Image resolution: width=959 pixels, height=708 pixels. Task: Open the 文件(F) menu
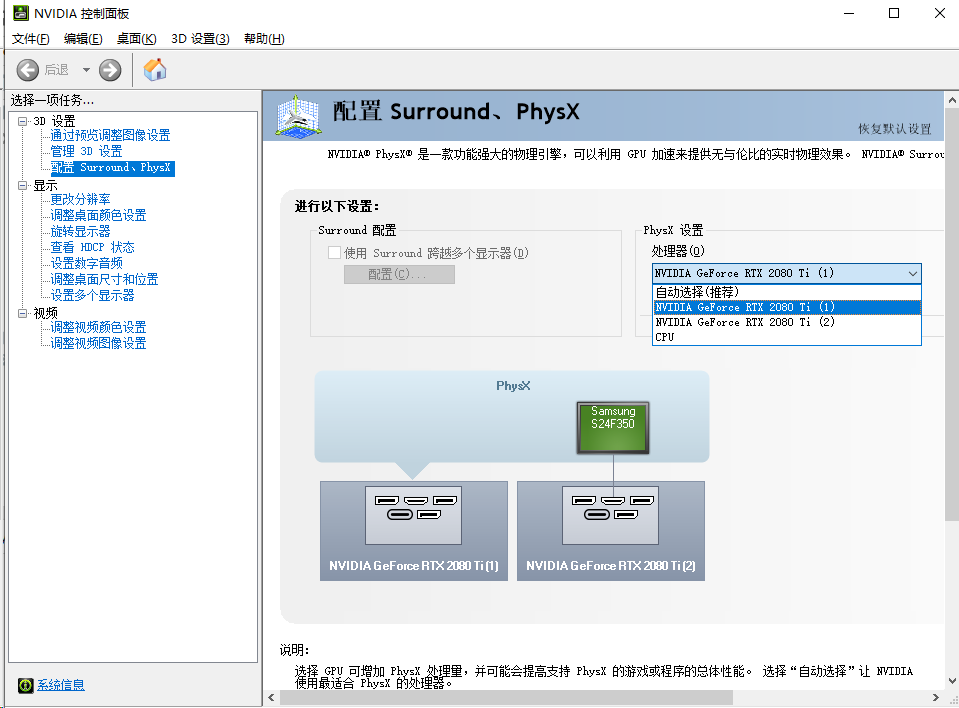click(x=31, y=39)
